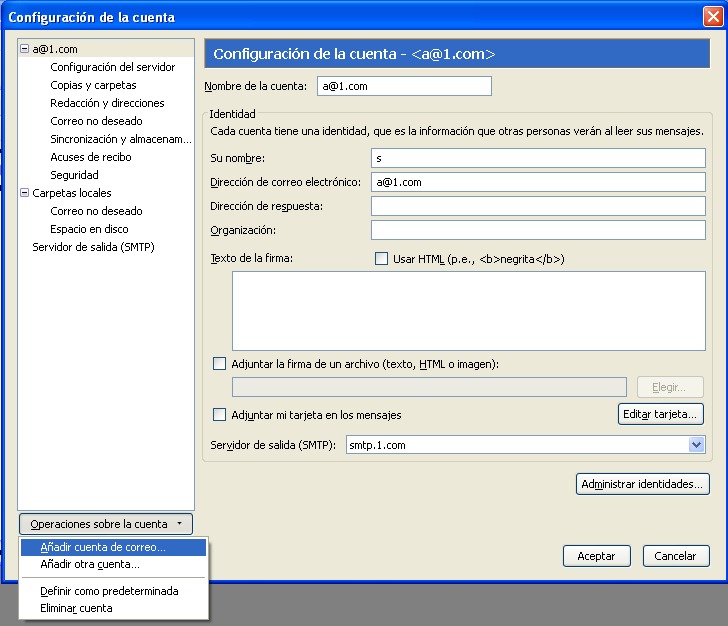Open the Servidor de salida SMTP dropdown
The height and width of the screenshot is (626, 728).
(697, 445)
